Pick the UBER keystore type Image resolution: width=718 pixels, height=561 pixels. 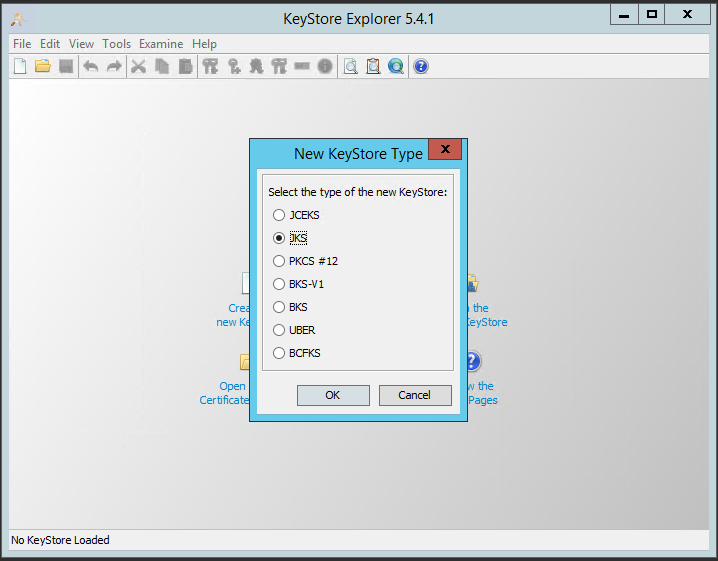click(x=279, y=330)
